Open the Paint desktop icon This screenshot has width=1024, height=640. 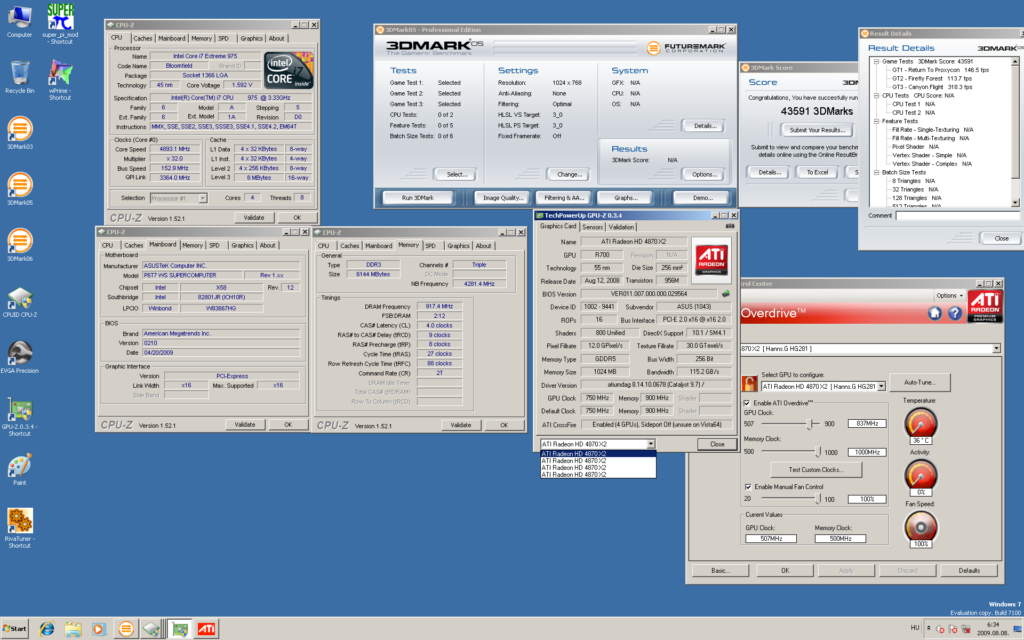click(x=20, y=470)
